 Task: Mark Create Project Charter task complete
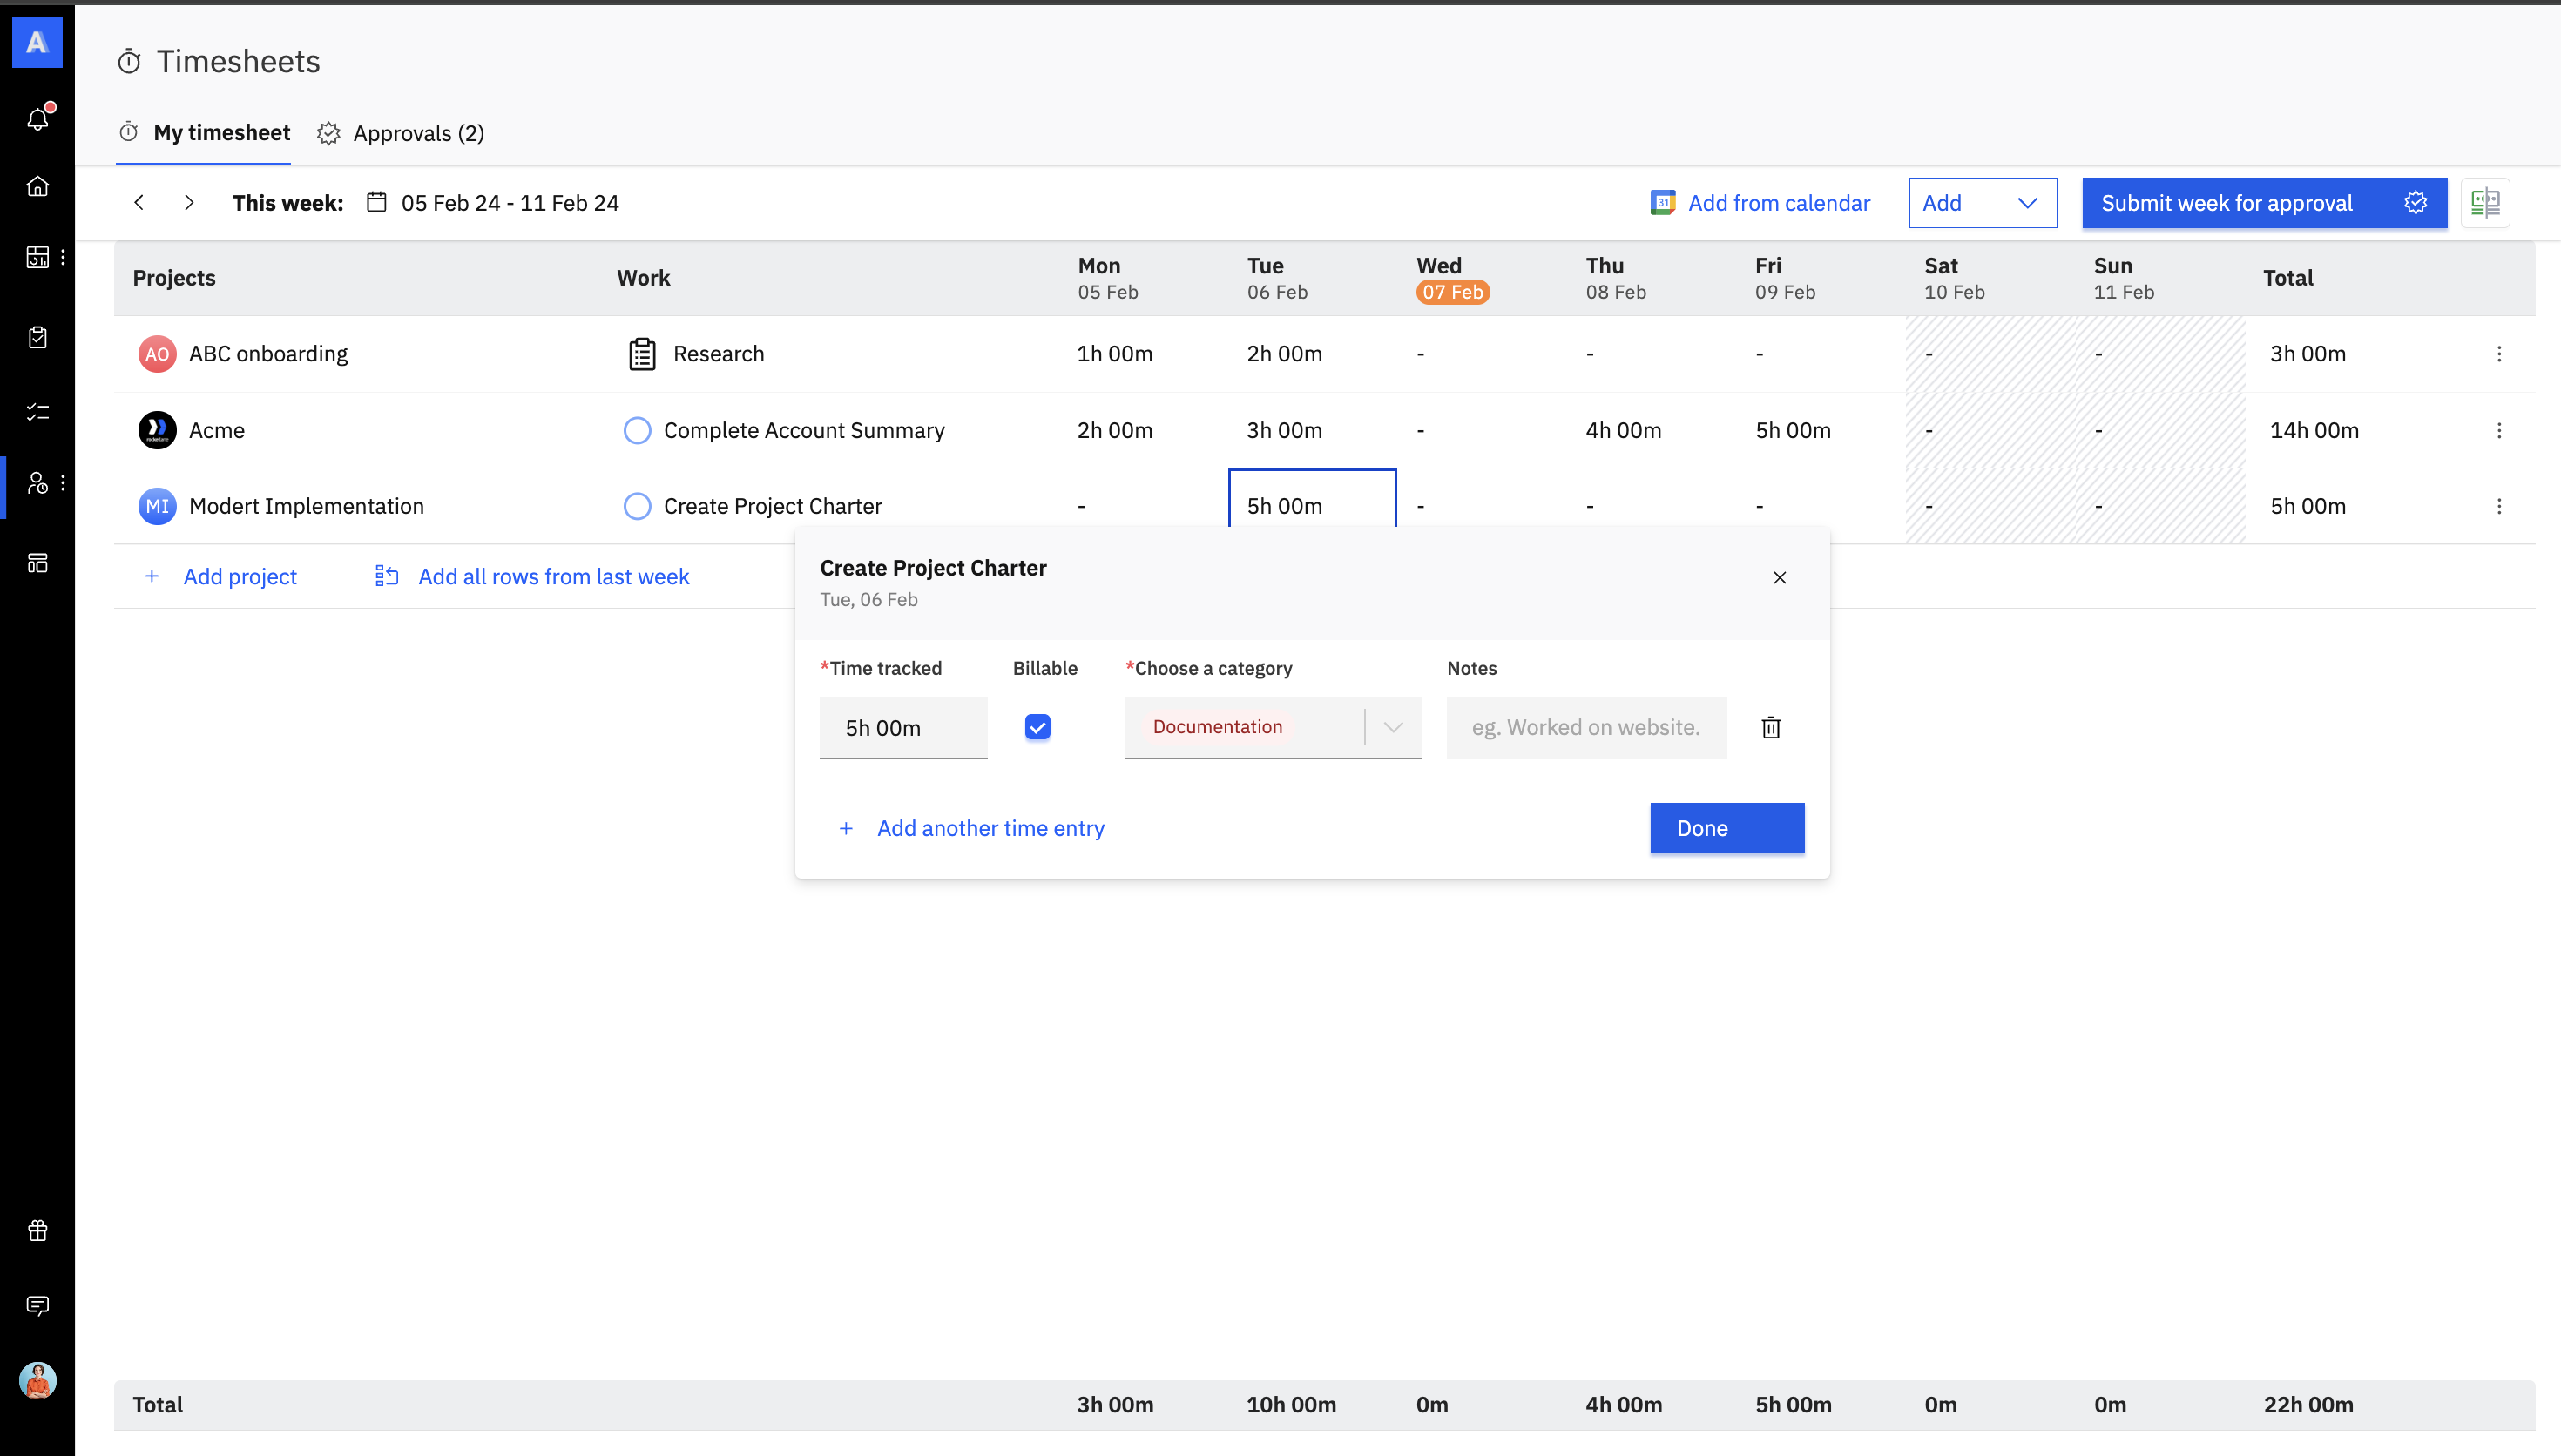point(637,506)
